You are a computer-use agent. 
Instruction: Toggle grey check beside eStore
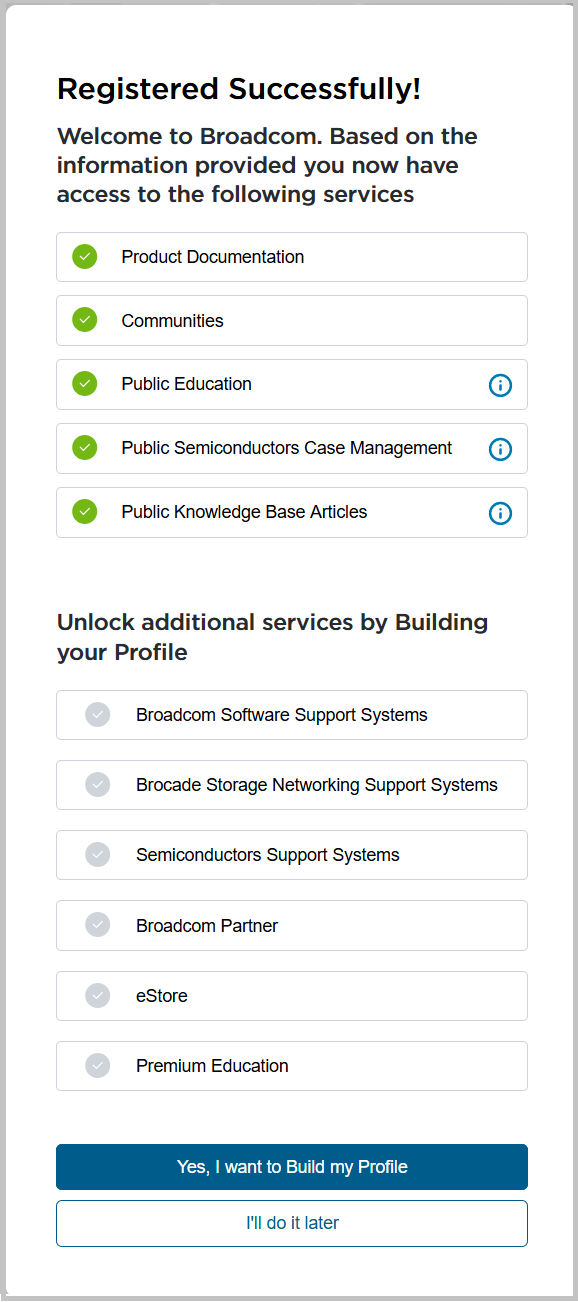[x=98, y=996]
